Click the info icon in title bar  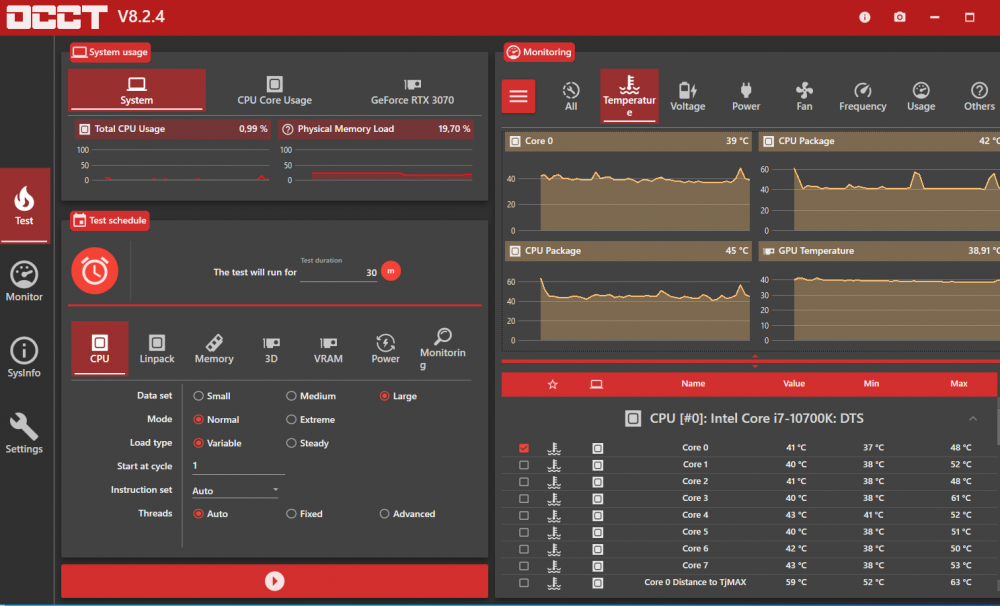(x=864, y=17)
